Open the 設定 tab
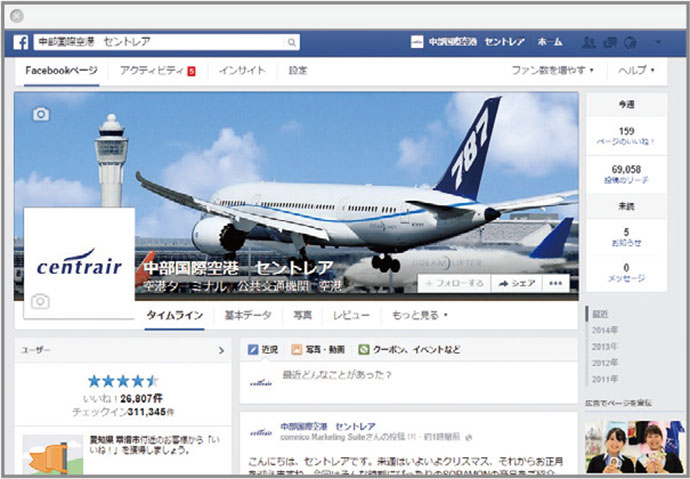 (x=297, y=70)
